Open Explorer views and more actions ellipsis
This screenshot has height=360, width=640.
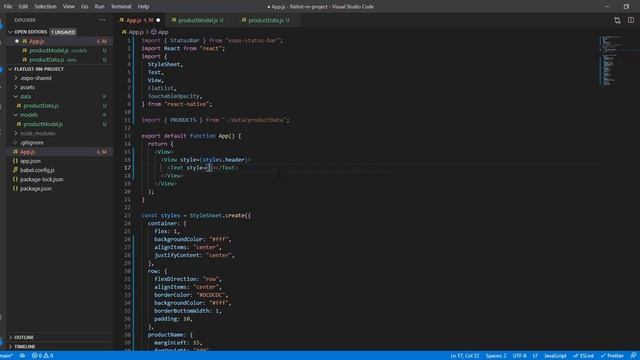pos(102,20)
